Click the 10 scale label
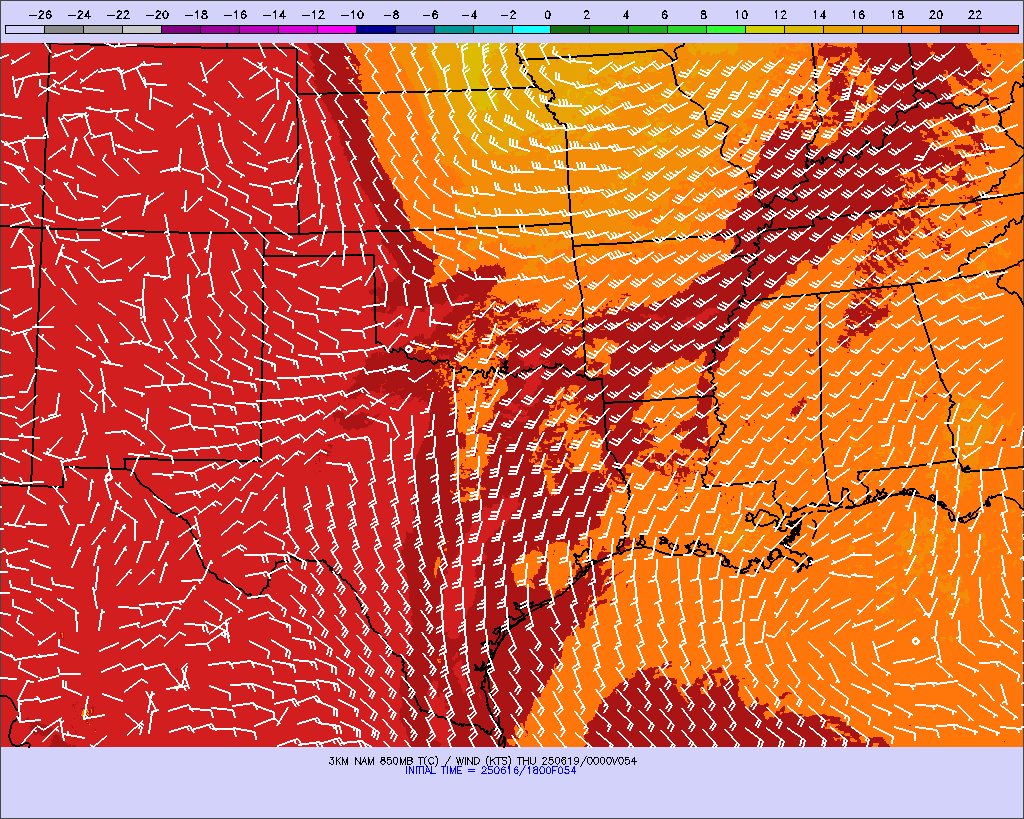 coord(741,14)
